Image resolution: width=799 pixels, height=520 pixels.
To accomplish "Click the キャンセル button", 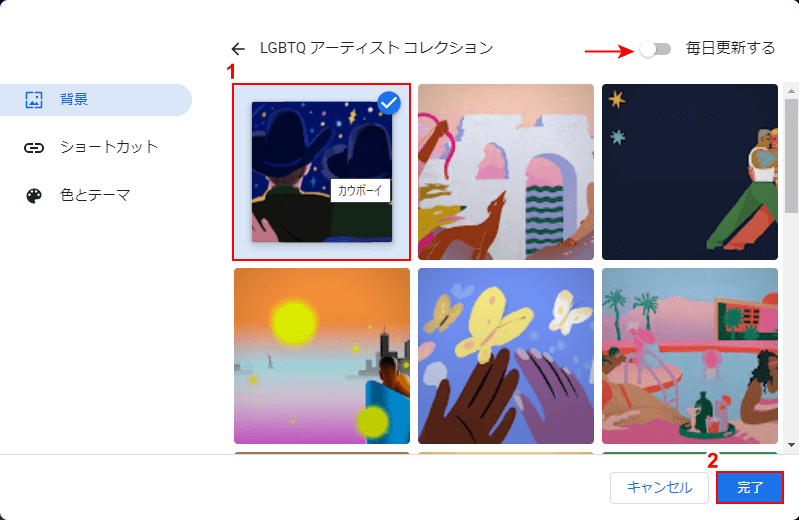I will click(x=659, y=487).
